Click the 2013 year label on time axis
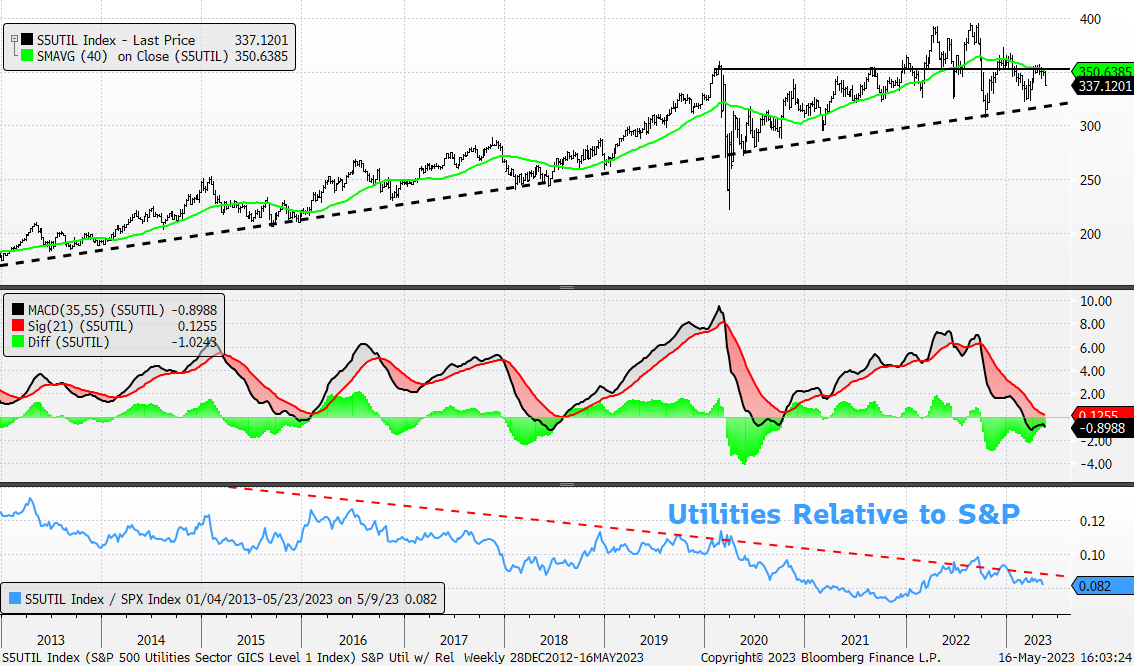The width and height of the screenshot is (1134, 666). (x=51, y=640)
